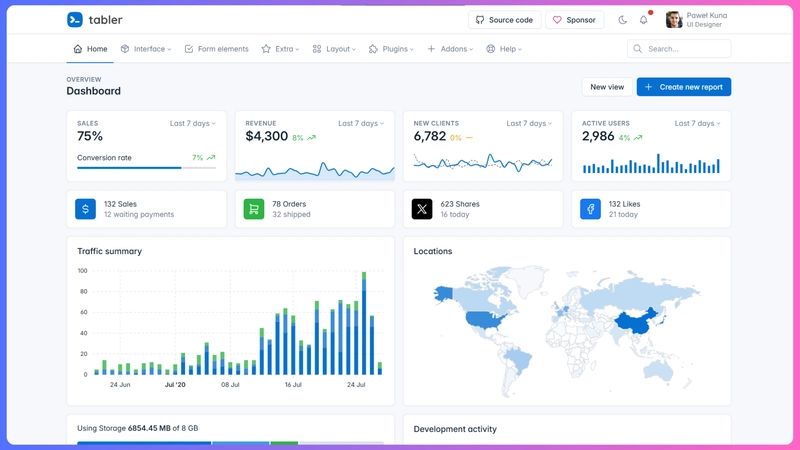Open the Revenue Last 7 days dropdown
The image size is (800, 450).
click(x=361, y=124)
